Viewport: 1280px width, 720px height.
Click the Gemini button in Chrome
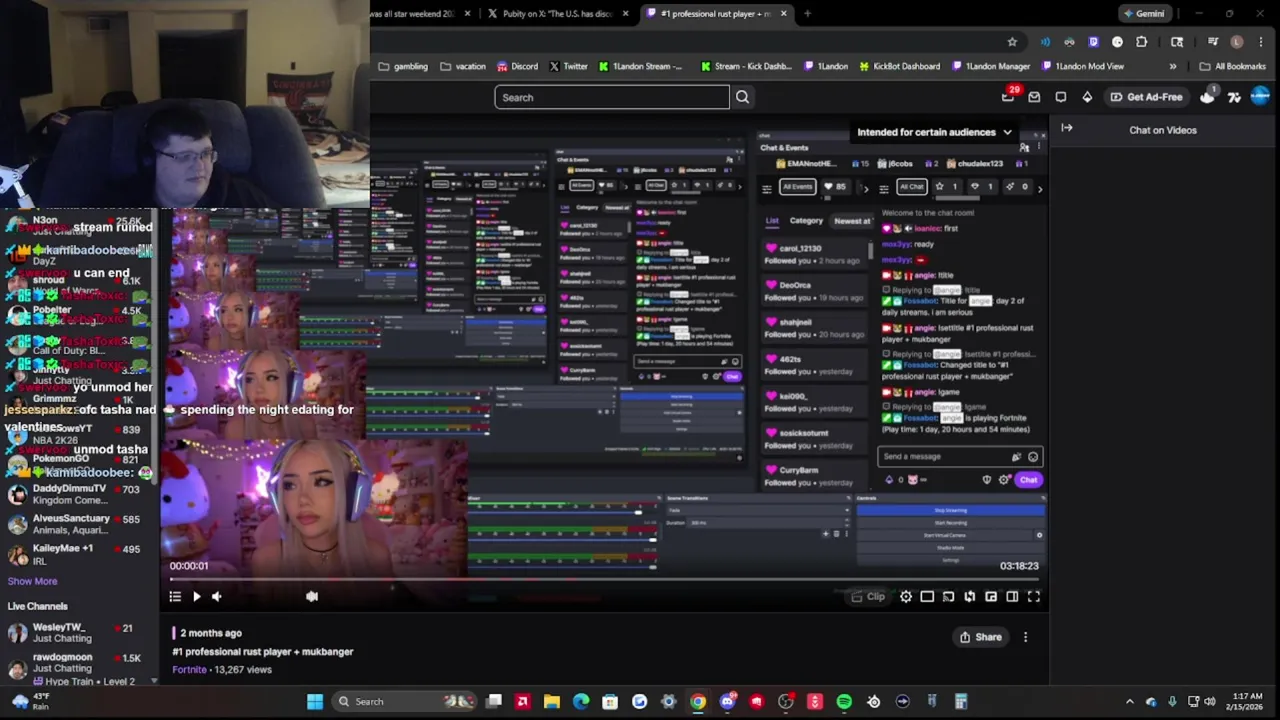[x=1144, y=14]
